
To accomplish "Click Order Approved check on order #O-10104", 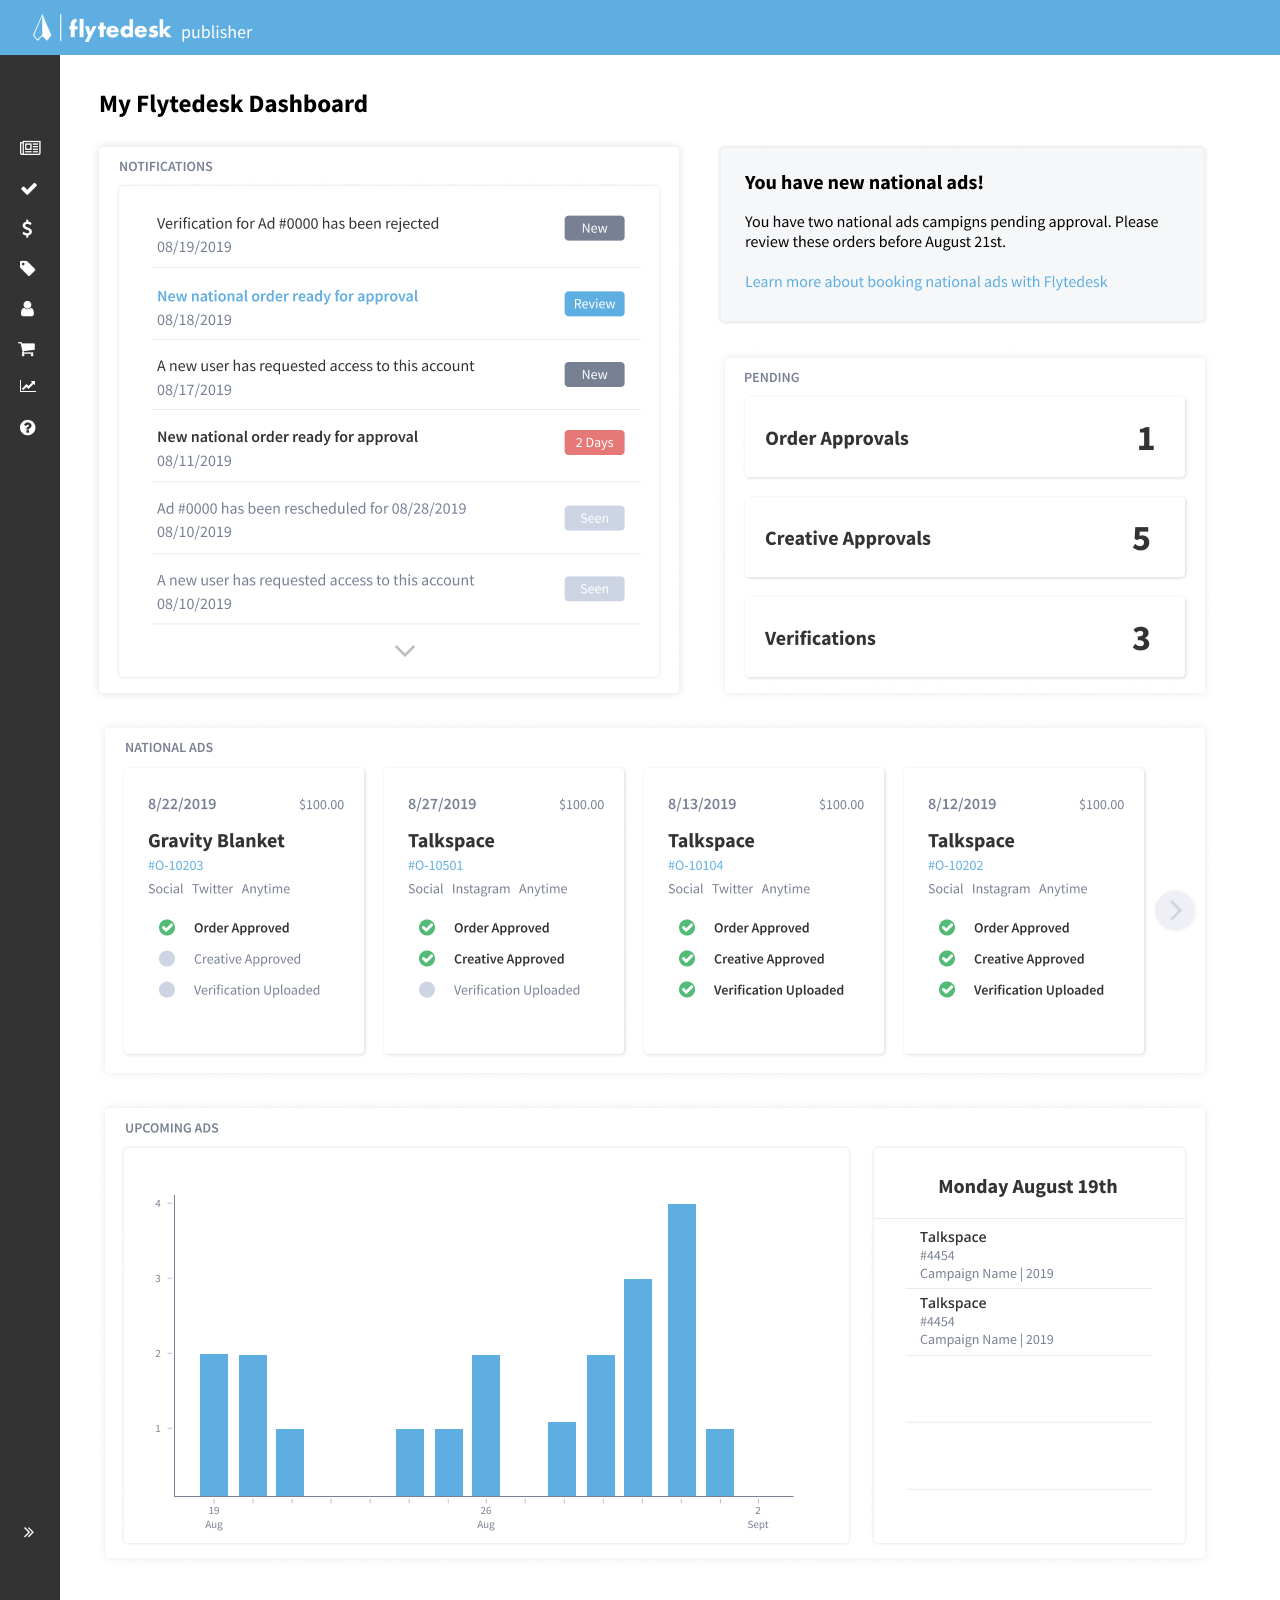I will click(x=687, y=928).
